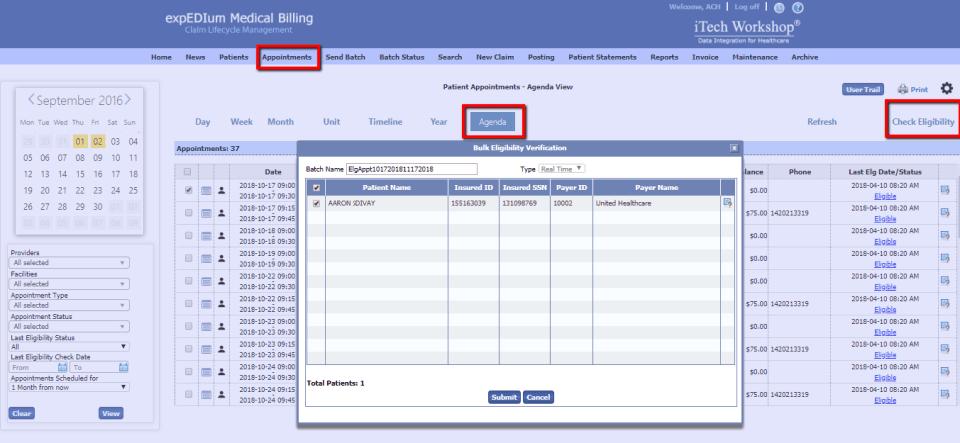This screenshot has width=960, height=443.
Task: Open the help question mark icon
Action: pyautogui.click(x=798, y=8)
